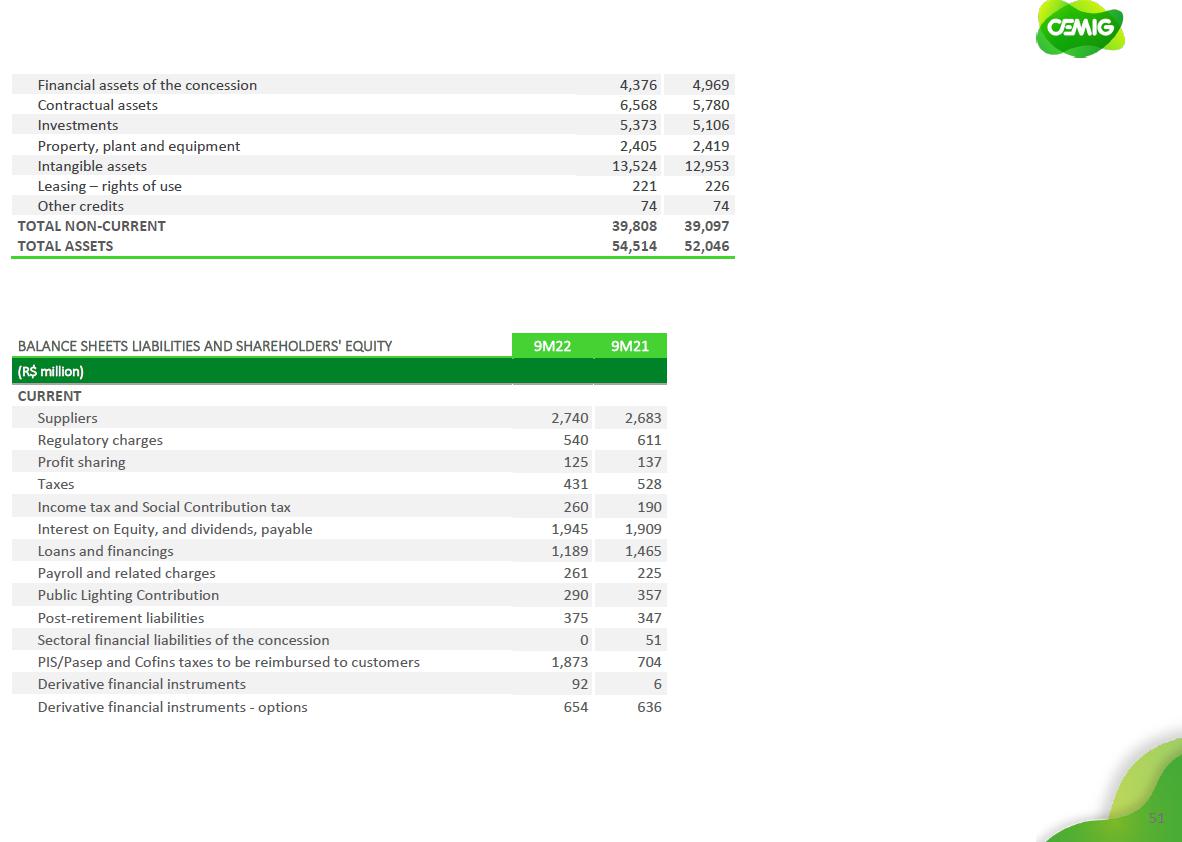Select the Intangible assets row label
Viewport: 1182px width, 842px height.
click(92, 166)
